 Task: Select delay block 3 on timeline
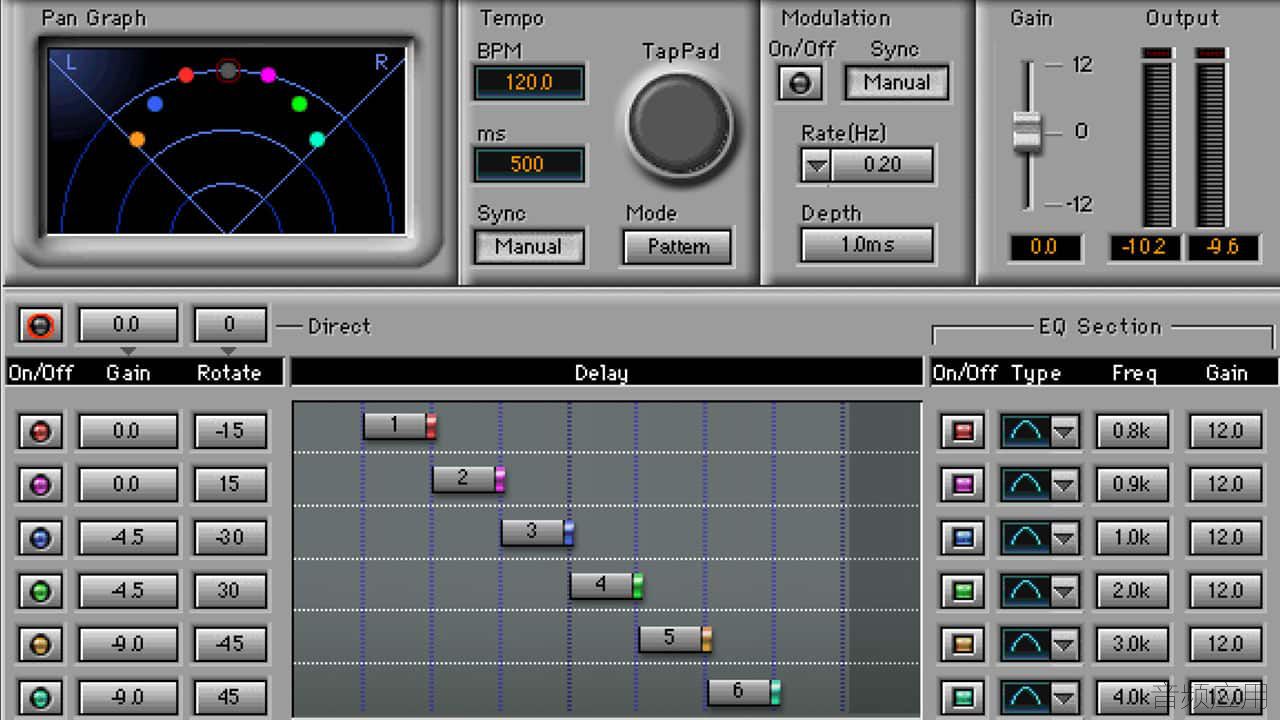click(x=537, y=532)
